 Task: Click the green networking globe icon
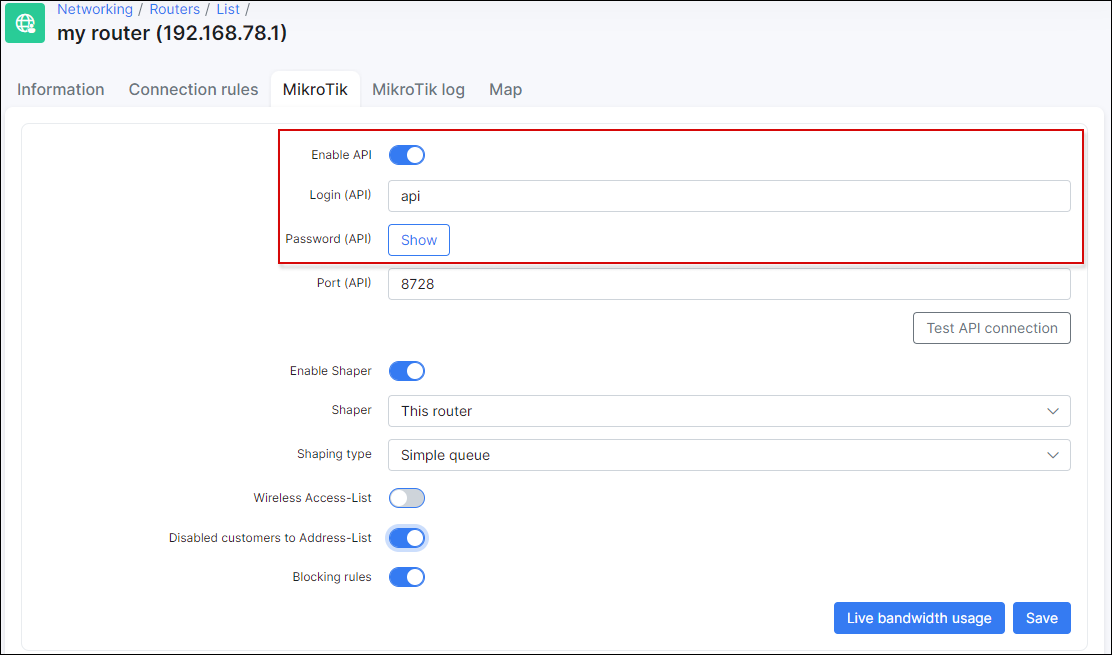(x=25, y=23)
